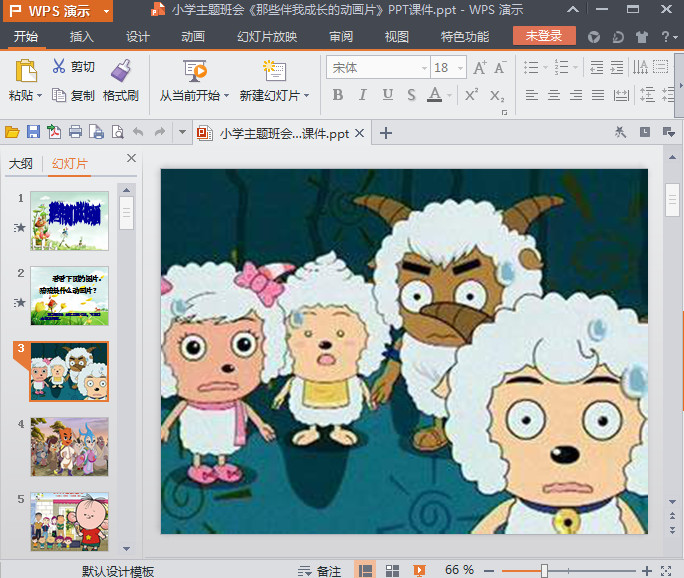Open print preview icon
Viewport: 684px width, 578px height.
[118, 132]
